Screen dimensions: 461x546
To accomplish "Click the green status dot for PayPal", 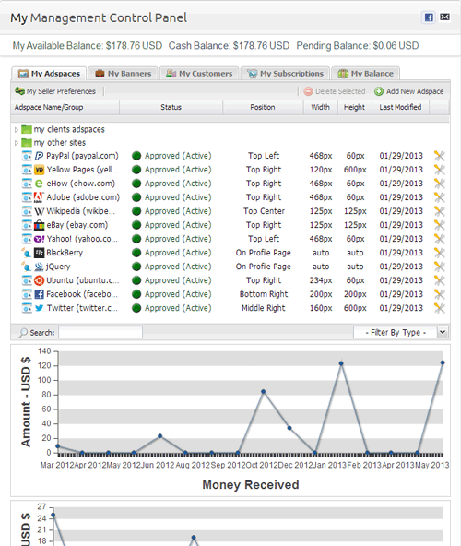I will (136, 156).
